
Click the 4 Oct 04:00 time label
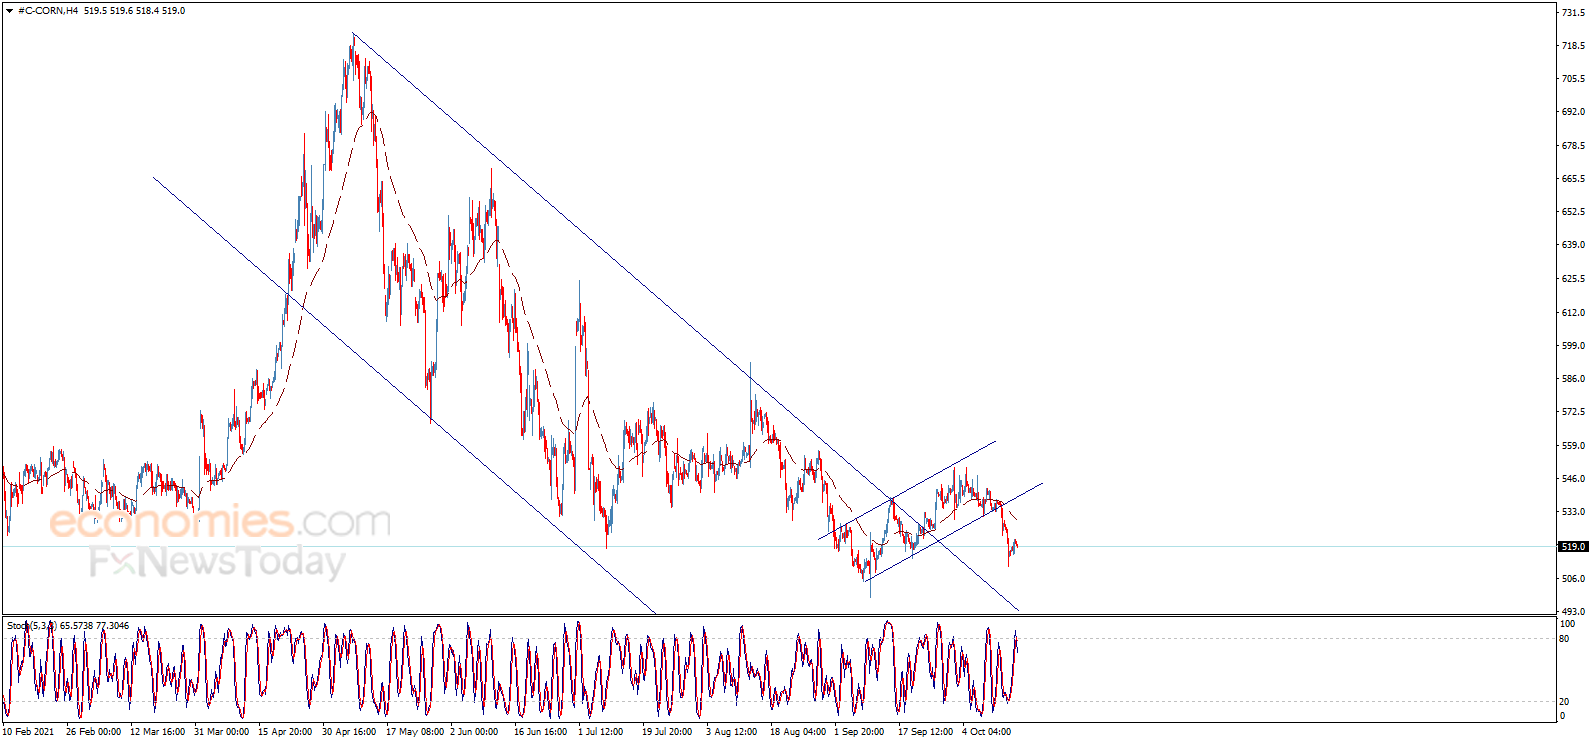tap(986, 732)
